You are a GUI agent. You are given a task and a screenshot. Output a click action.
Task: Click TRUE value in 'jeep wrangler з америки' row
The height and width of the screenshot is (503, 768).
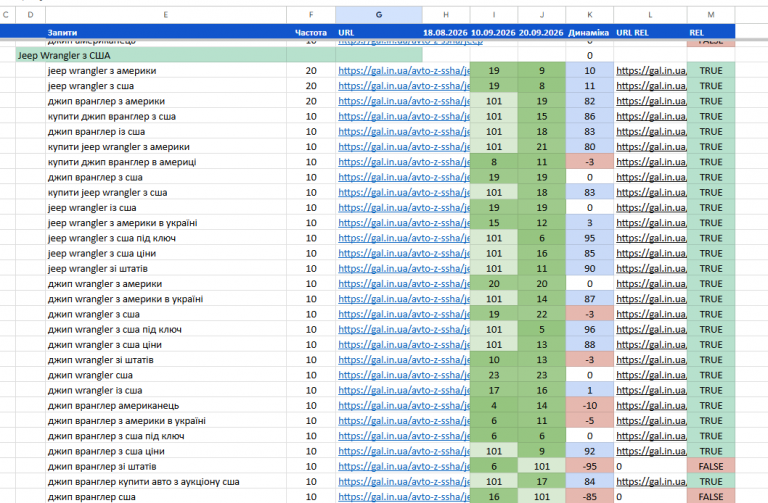(x=711, y=71)
